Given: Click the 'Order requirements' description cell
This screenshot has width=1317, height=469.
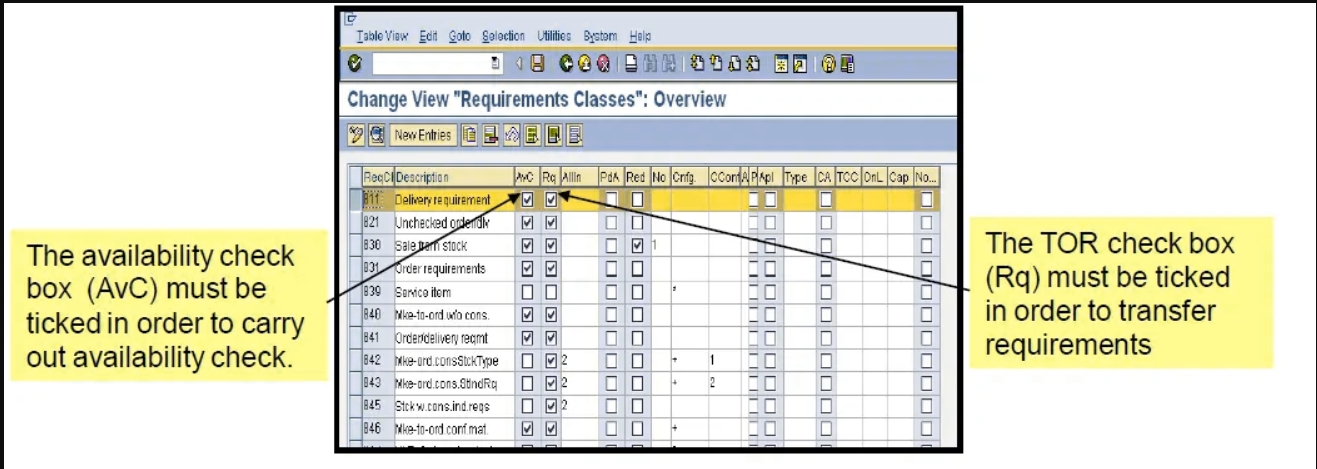Looking at the screenshot, I should coord(454,269).
